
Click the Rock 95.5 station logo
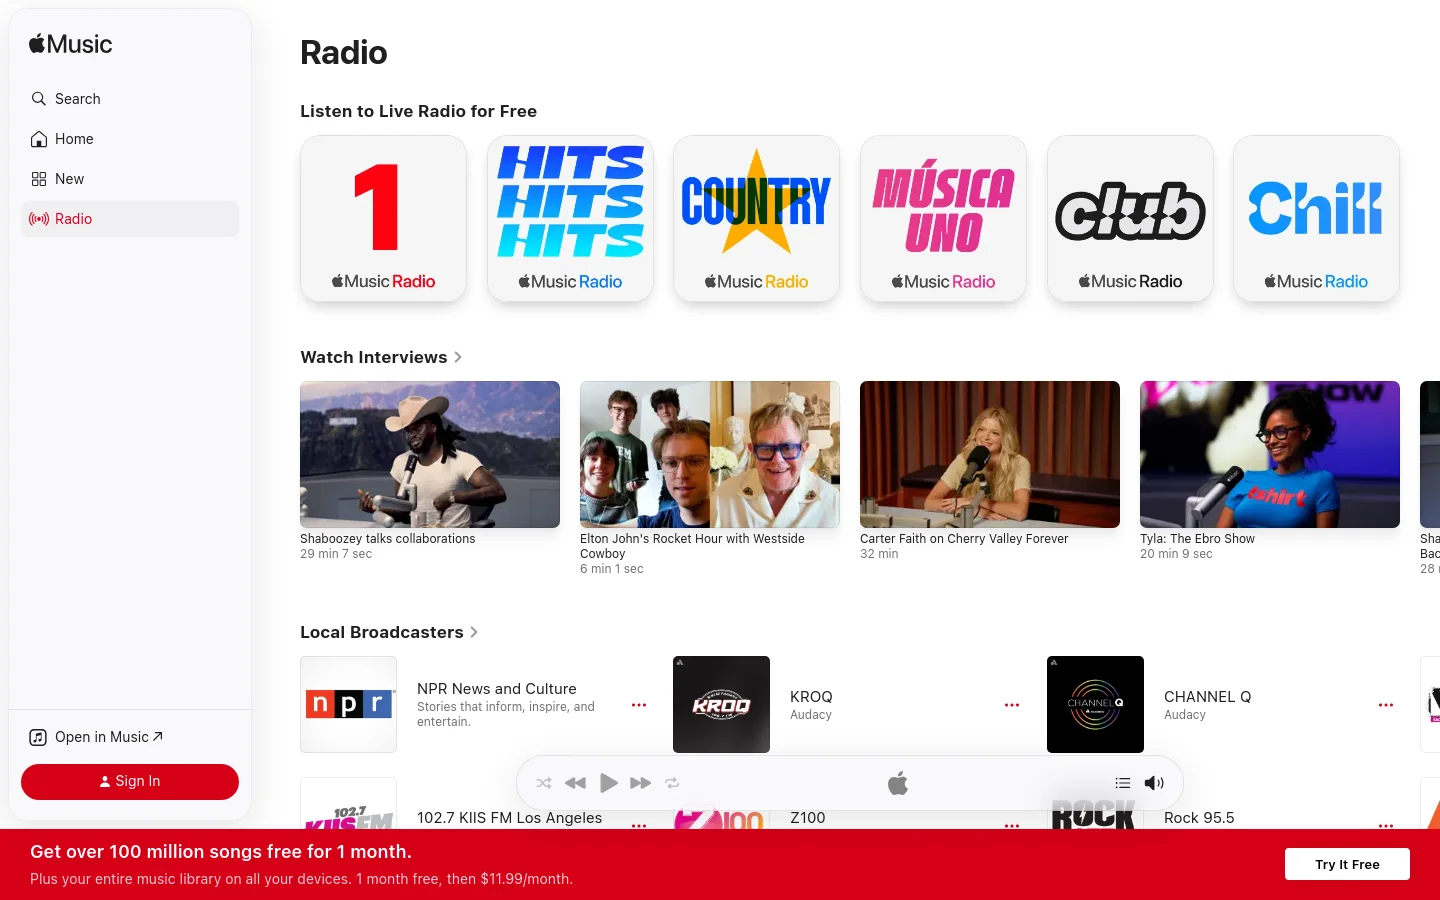[1095, 804]
